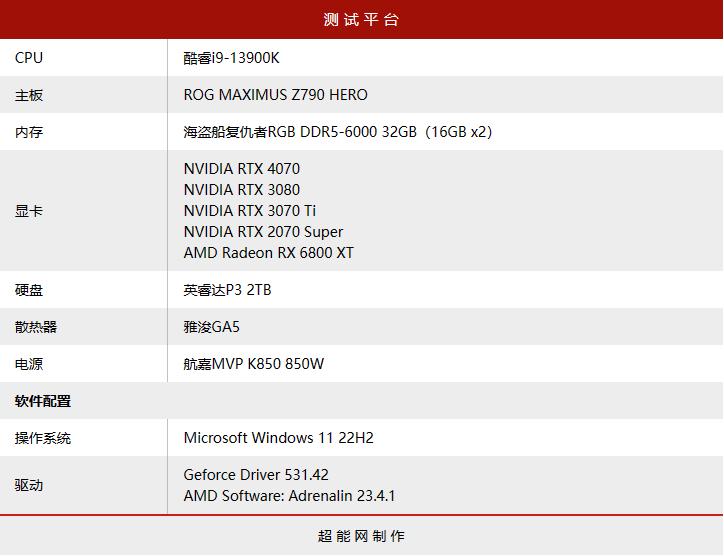
Task: Click NVIDIA RTX 4070 line
Action: coord(242,169)
